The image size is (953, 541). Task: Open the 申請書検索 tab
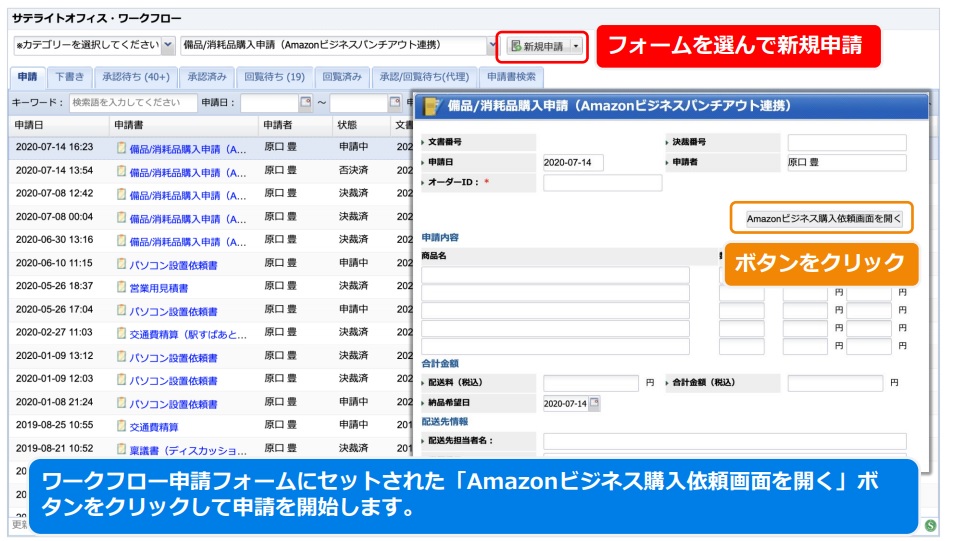(x=511, y=77)
